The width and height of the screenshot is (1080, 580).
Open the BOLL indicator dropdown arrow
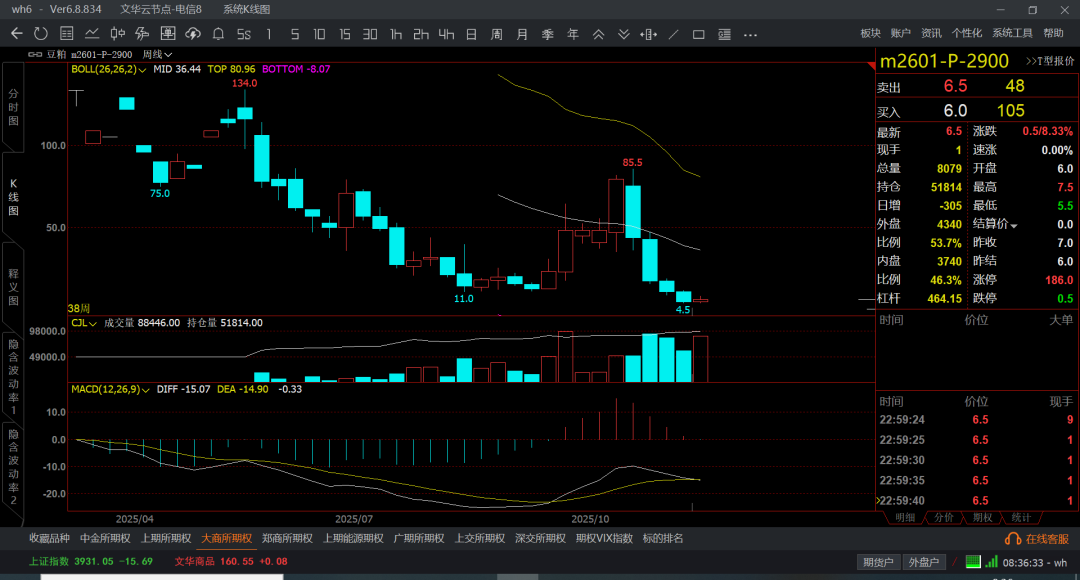pos(143,70)
